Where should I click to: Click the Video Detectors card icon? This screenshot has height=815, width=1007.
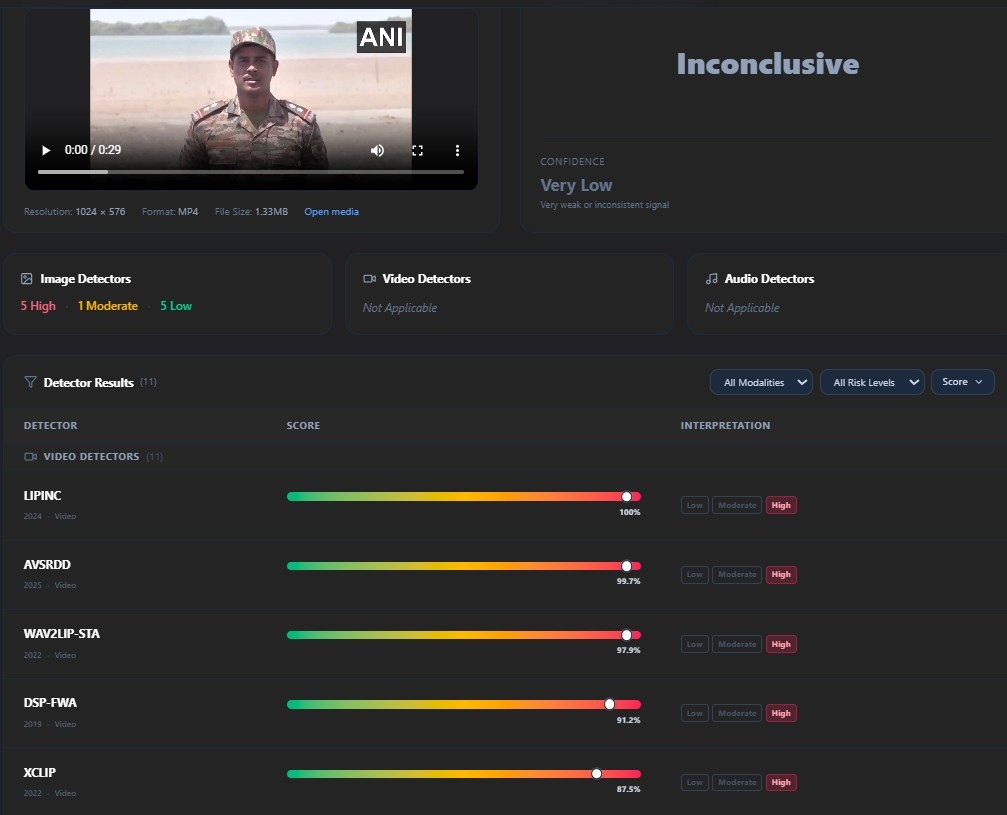(x=369, y=279)
